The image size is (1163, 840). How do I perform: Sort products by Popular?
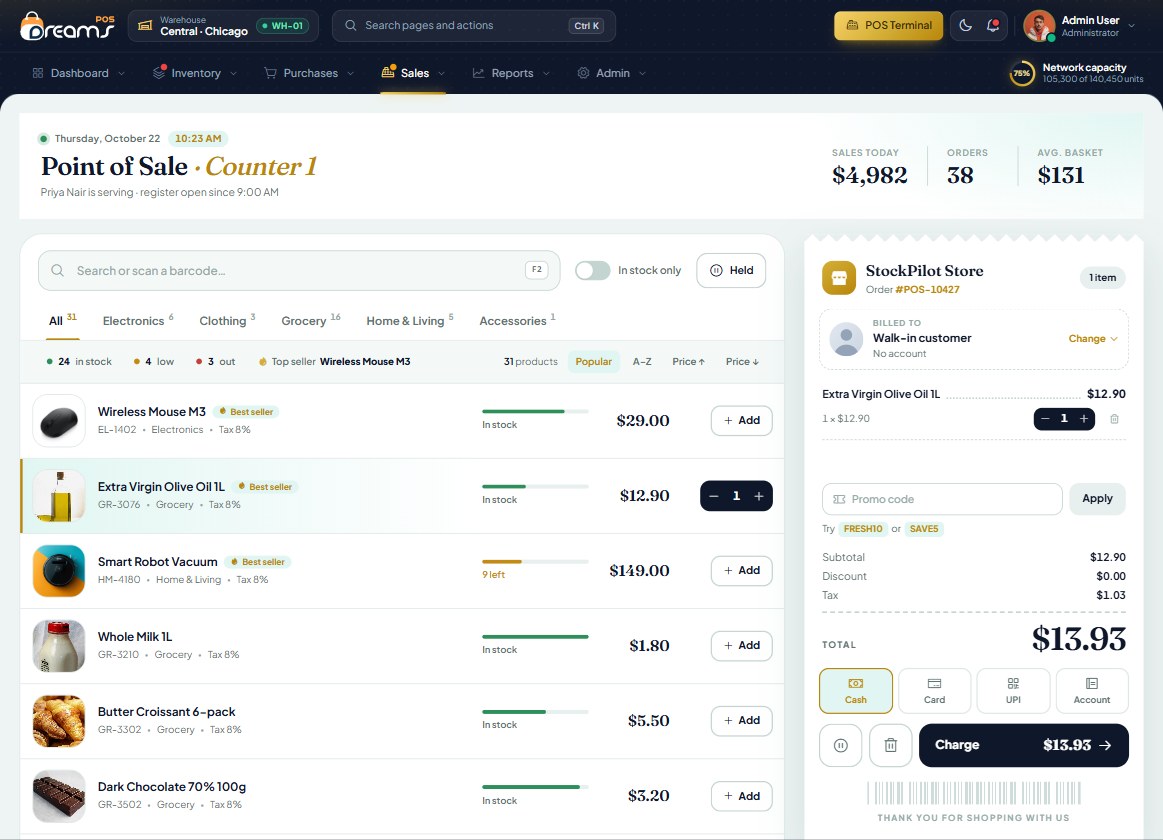593,362
